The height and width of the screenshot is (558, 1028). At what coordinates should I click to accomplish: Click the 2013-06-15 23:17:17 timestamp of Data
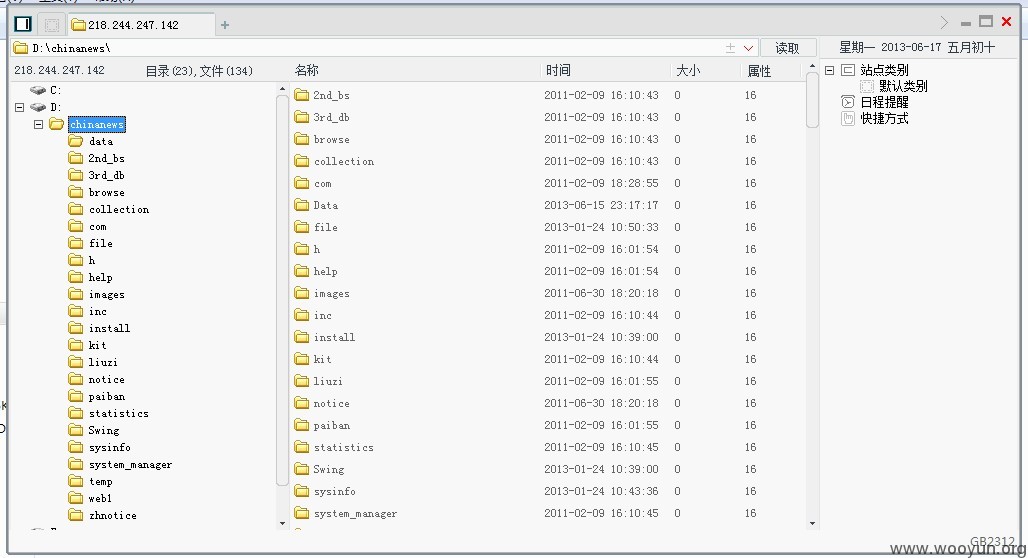(x=601, y=205)
